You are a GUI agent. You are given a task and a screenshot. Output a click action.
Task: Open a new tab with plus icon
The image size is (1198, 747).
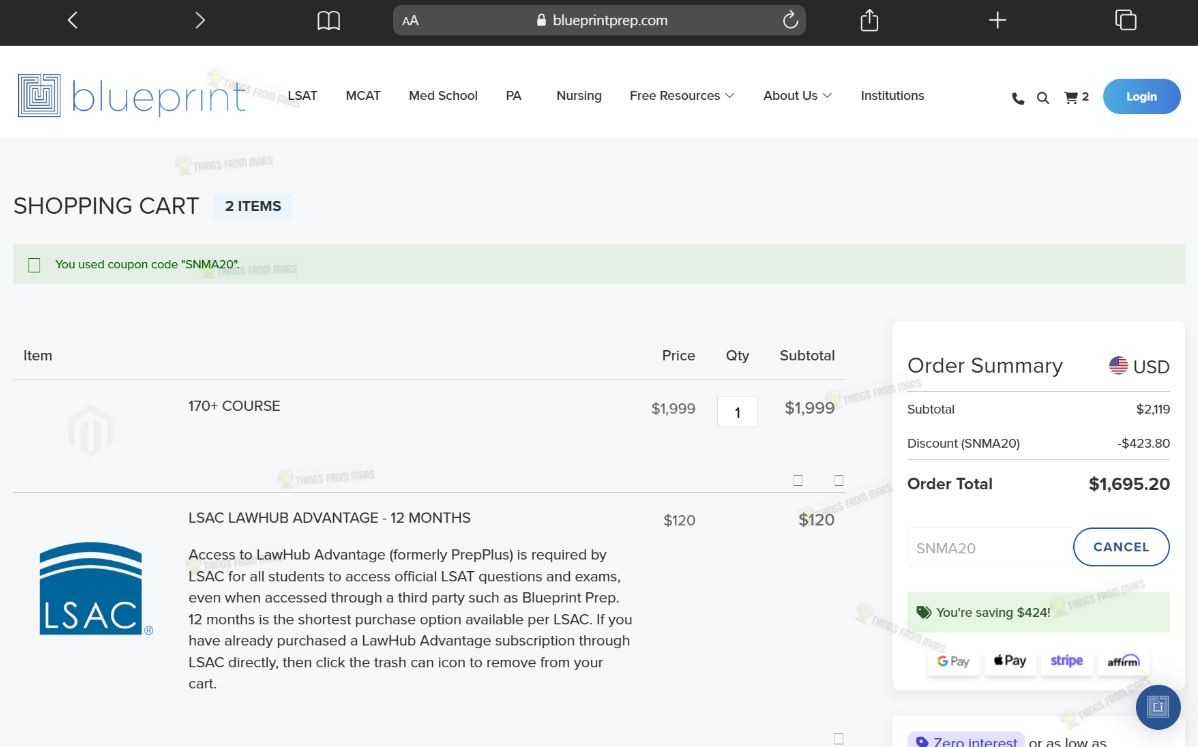point(997,20)
